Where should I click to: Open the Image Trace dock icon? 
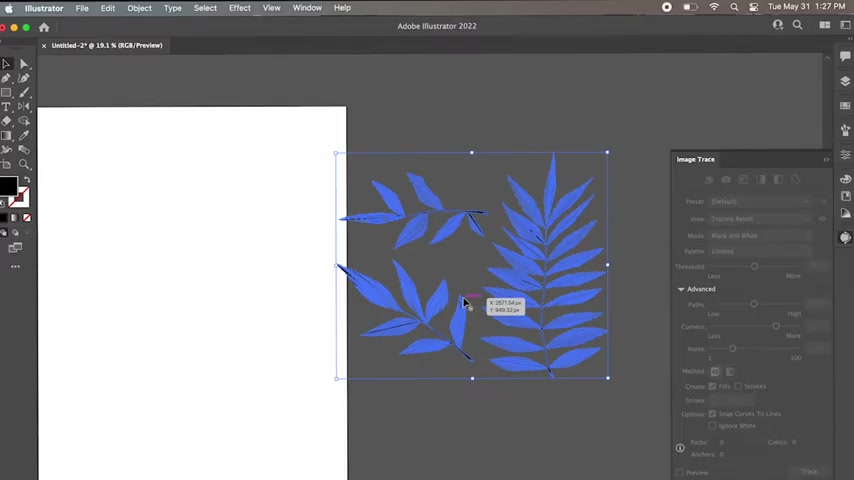(x=845, y=238)
